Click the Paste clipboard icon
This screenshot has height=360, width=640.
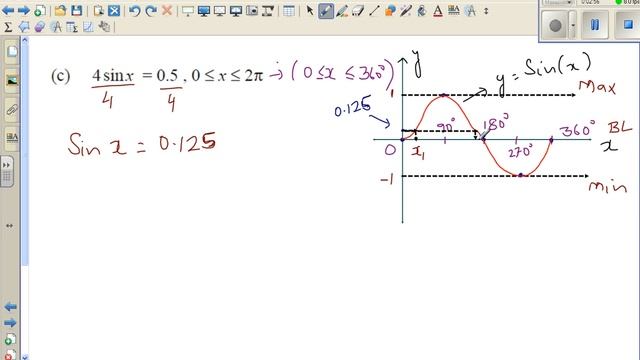pos(98,11)
